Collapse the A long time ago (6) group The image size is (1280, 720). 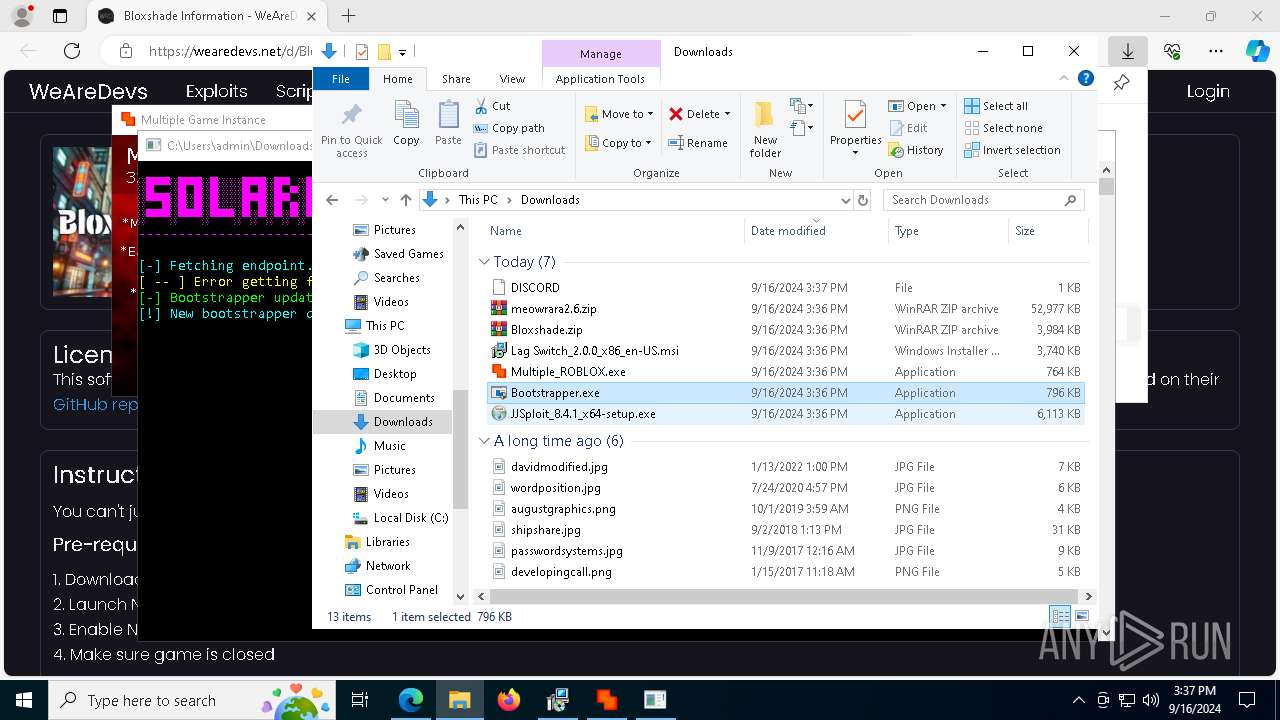(484, 441)
